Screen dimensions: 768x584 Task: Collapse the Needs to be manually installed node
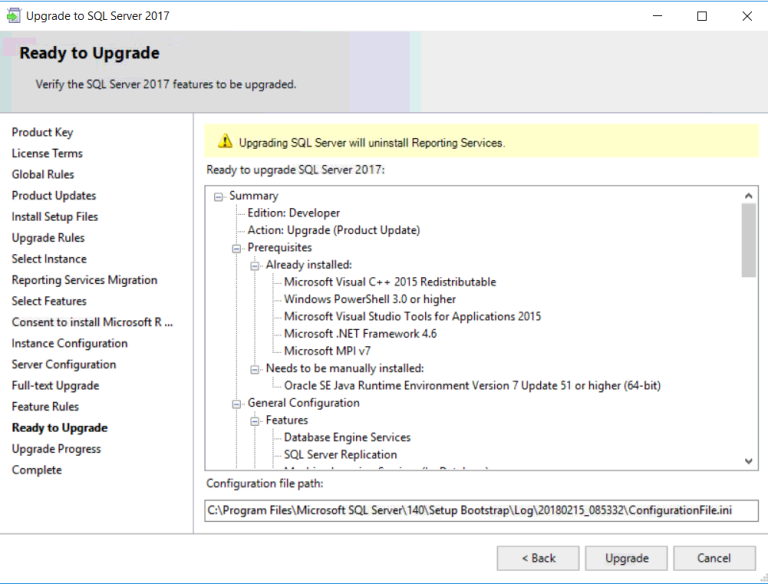pos(255,369)
